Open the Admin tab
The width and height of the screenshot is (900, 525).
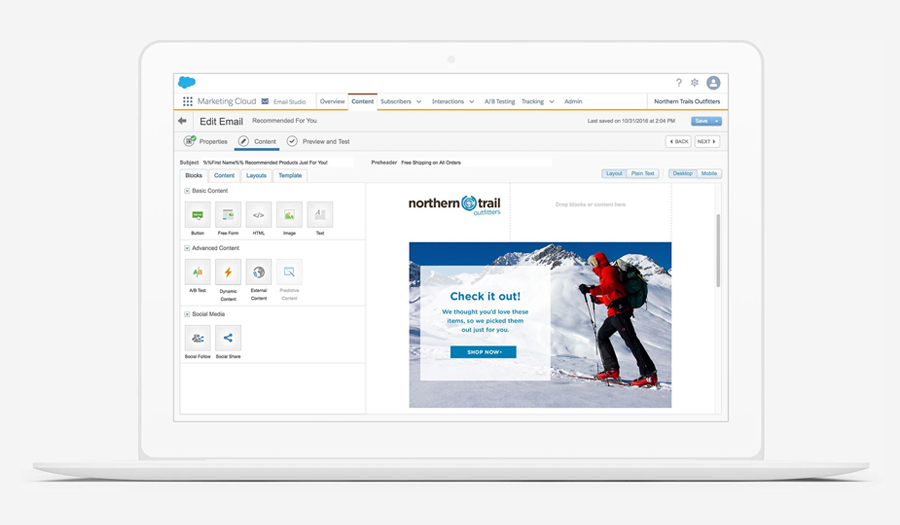click(573, 102)
